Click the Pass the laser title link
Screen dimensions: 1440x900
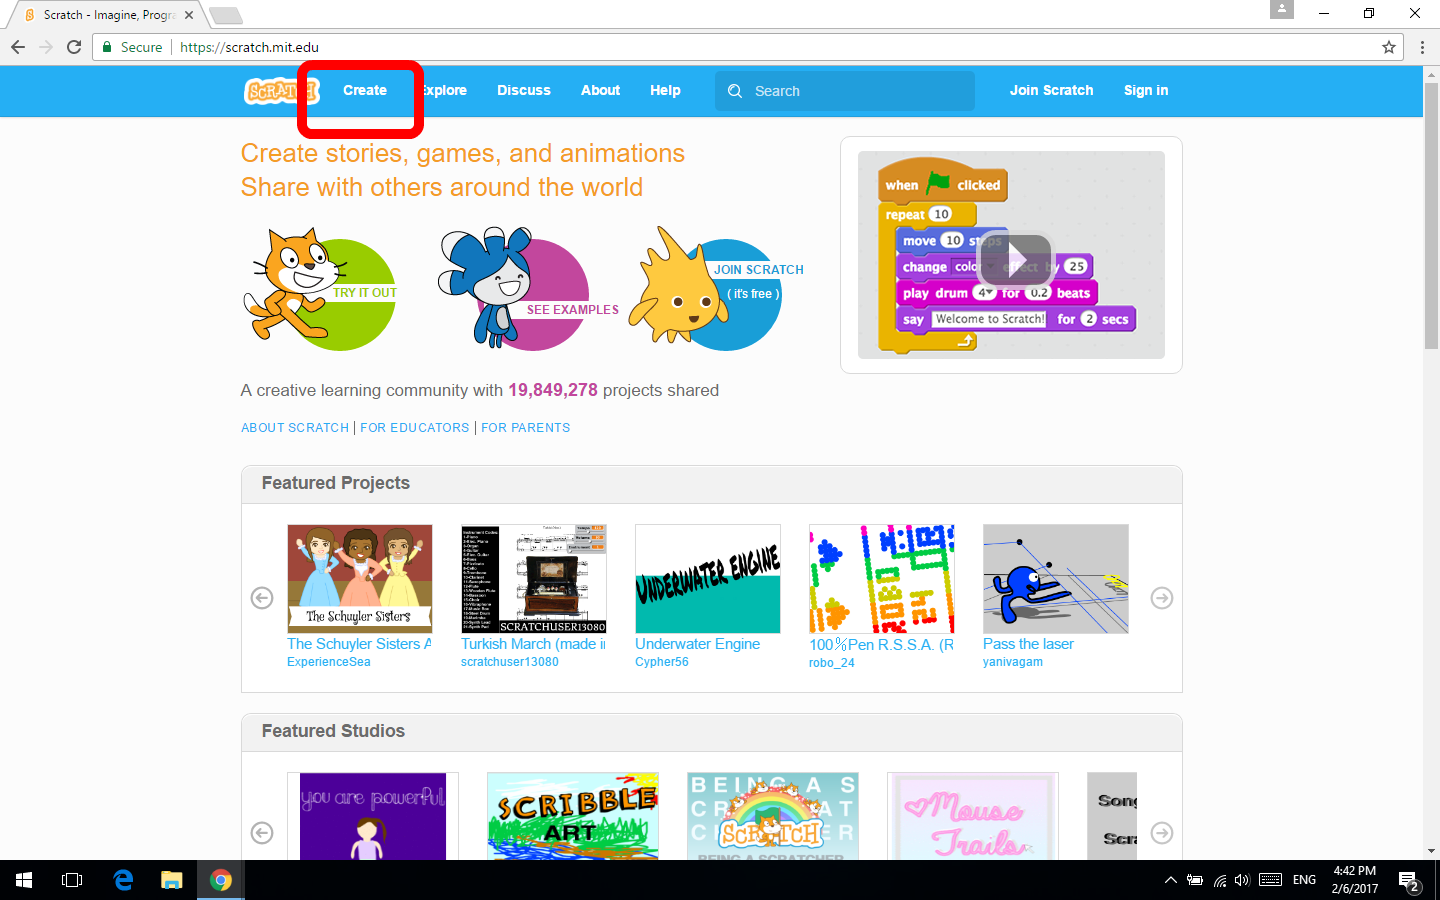[1028, 644]
